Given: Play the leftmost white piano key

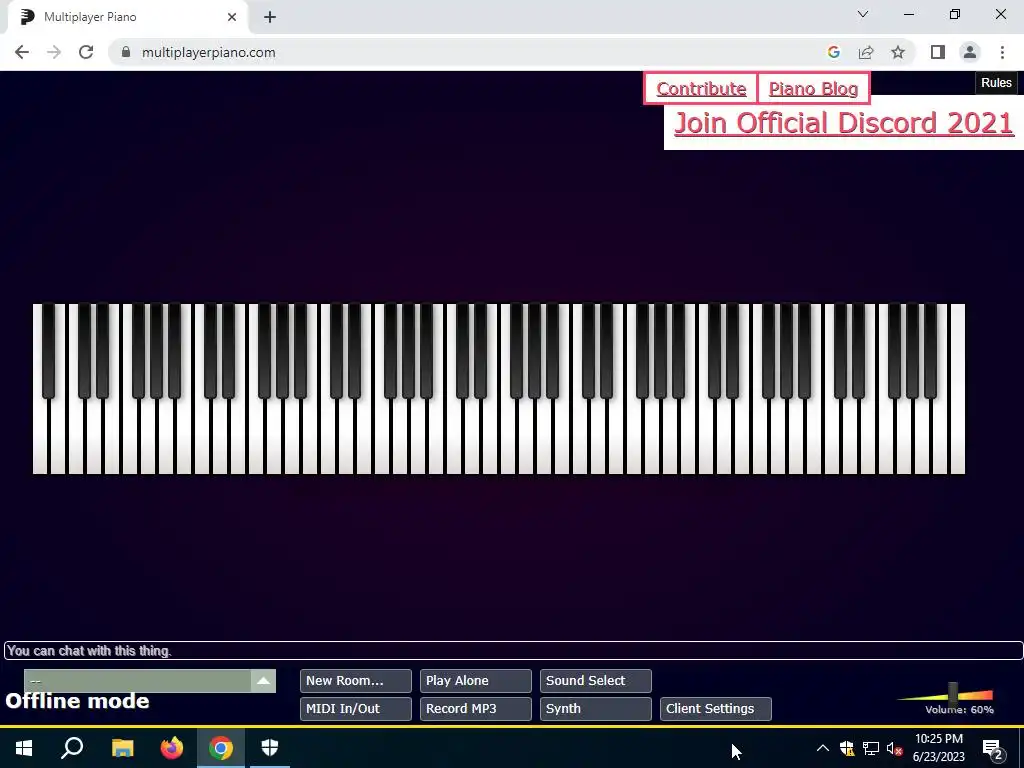Looking at the screenshot, I should (x=40, y=438).
